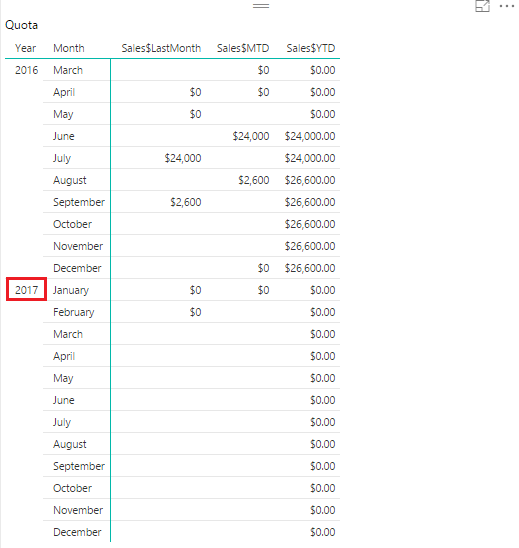Viewport: 519px width, 548px height.
Task: Click $0 MTD value for March 2016
Action: pyautogui.click(x=264, y=70)
